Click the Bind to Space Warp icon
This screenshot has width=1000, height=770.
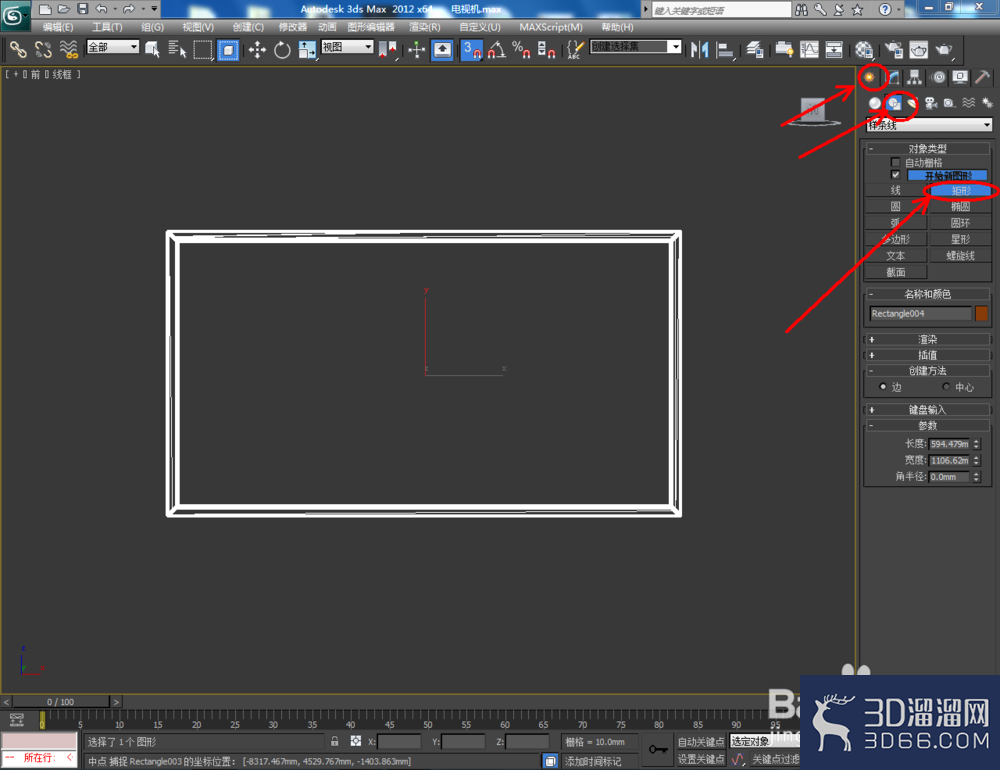pos(68,49)
